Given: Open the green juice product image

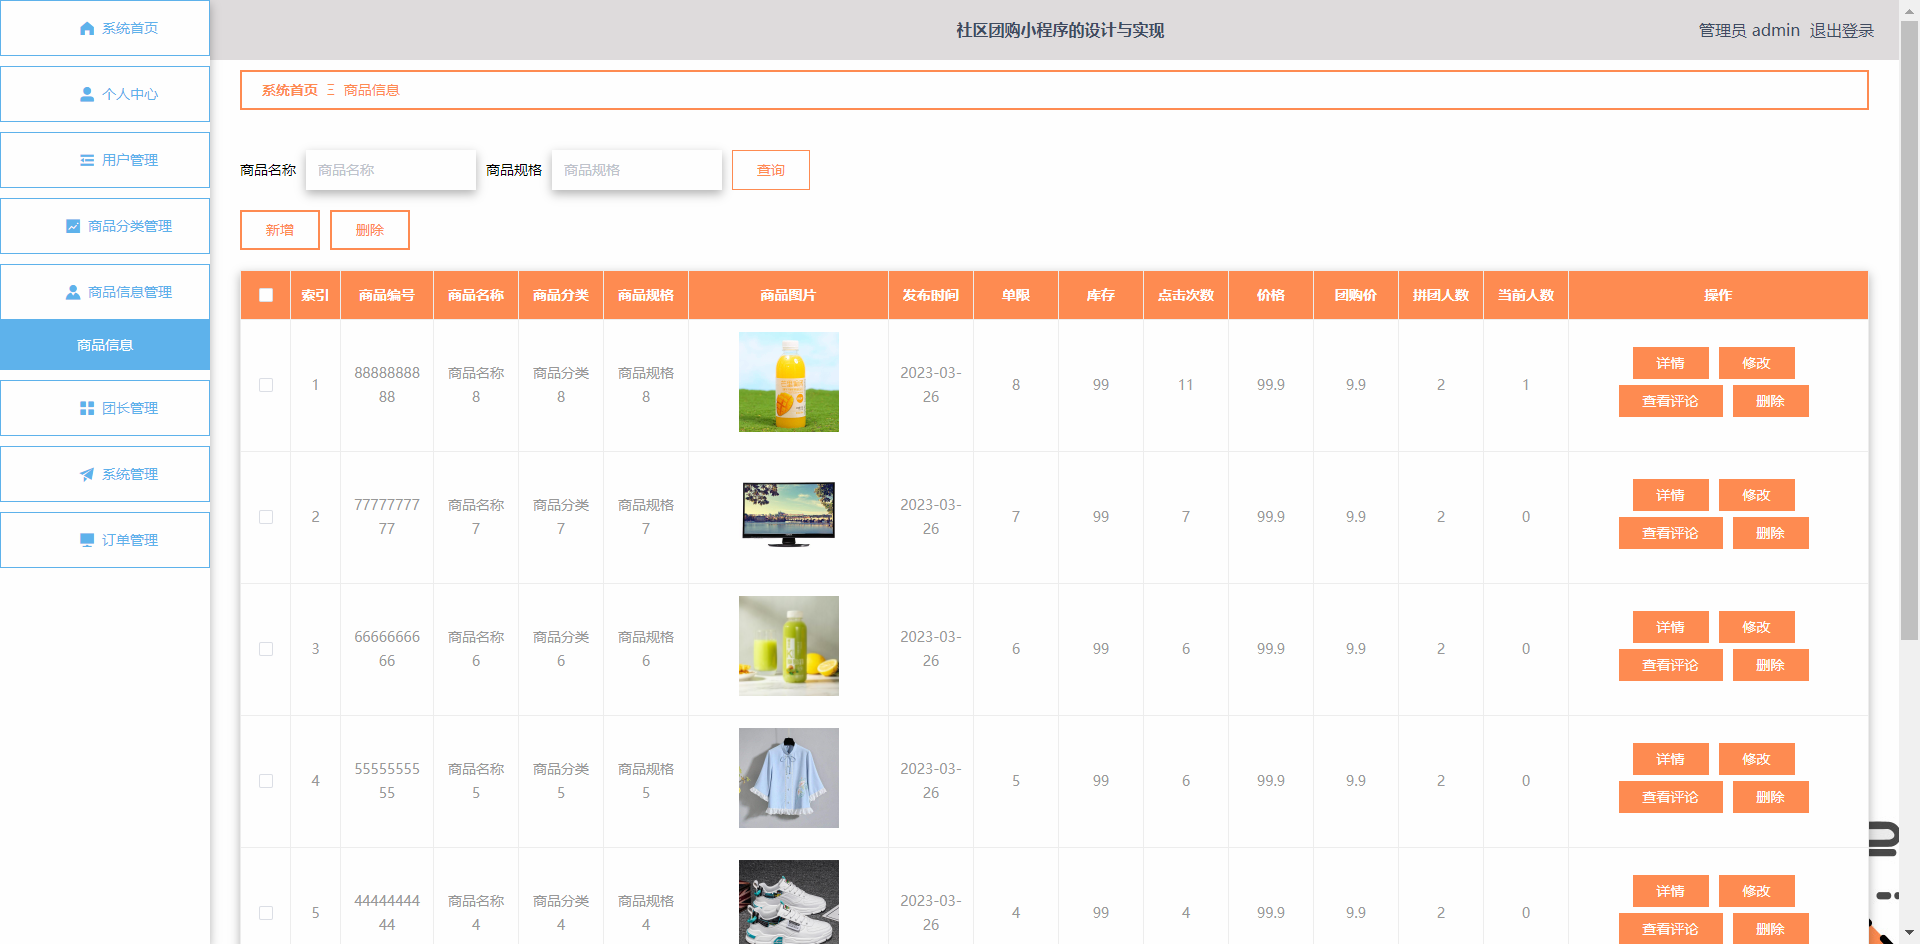Looking at the screenshot, I should [789, 646].
